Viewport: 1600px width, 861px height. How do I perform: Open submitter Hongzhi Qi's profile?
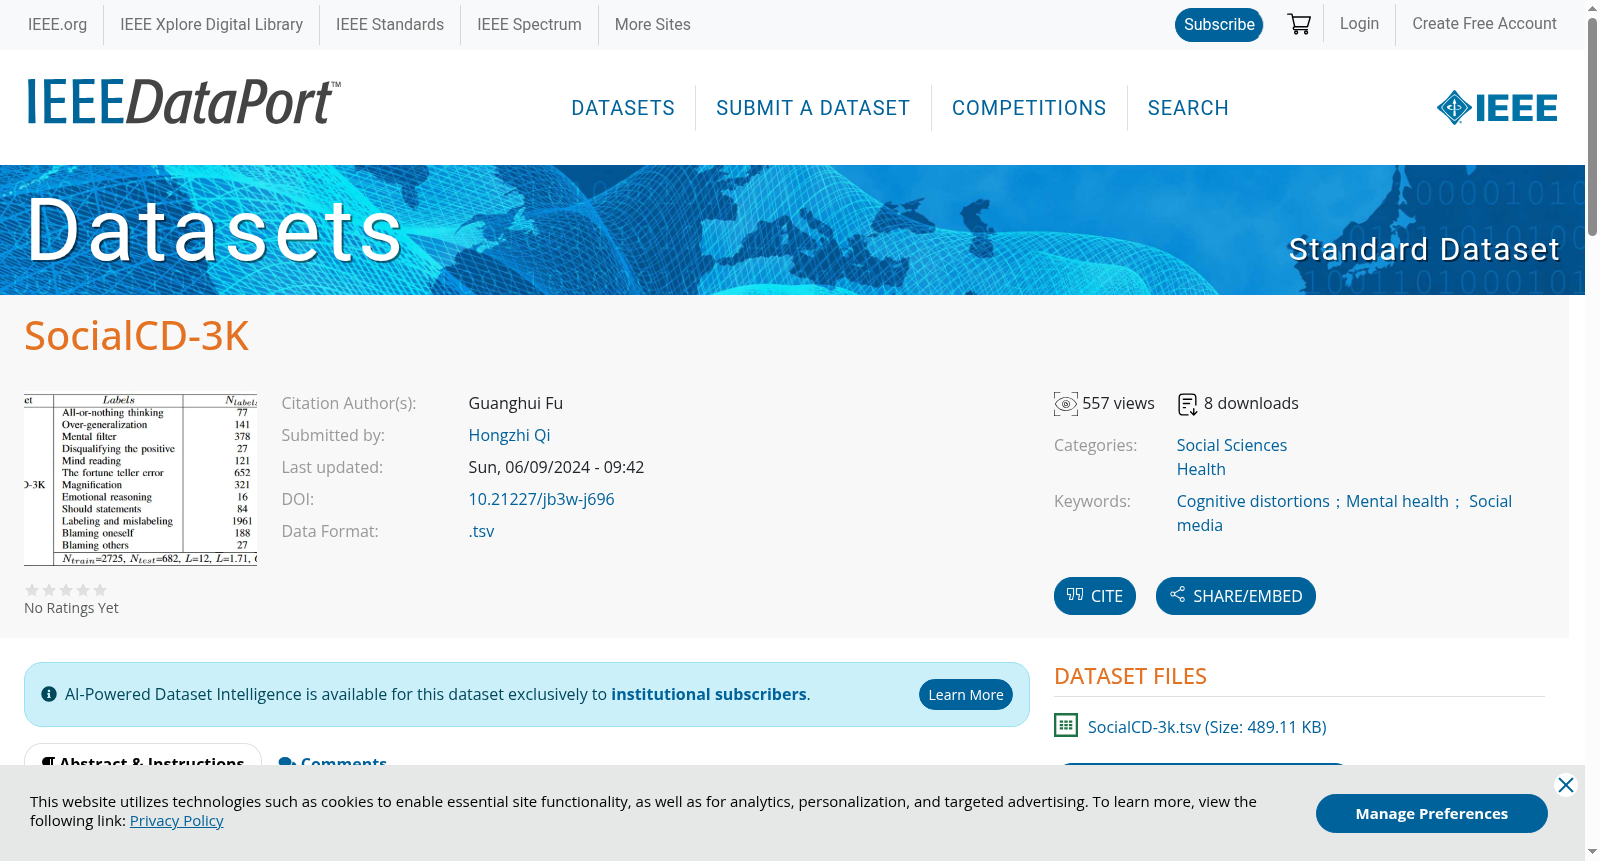click(509, 435)
